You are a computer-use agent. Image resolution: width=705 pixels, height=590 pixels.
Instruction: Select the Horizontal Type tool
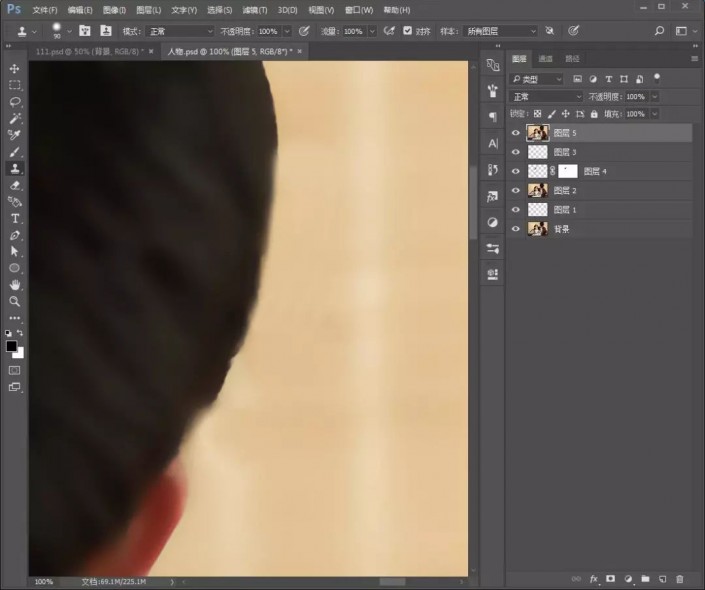[14, 219]
